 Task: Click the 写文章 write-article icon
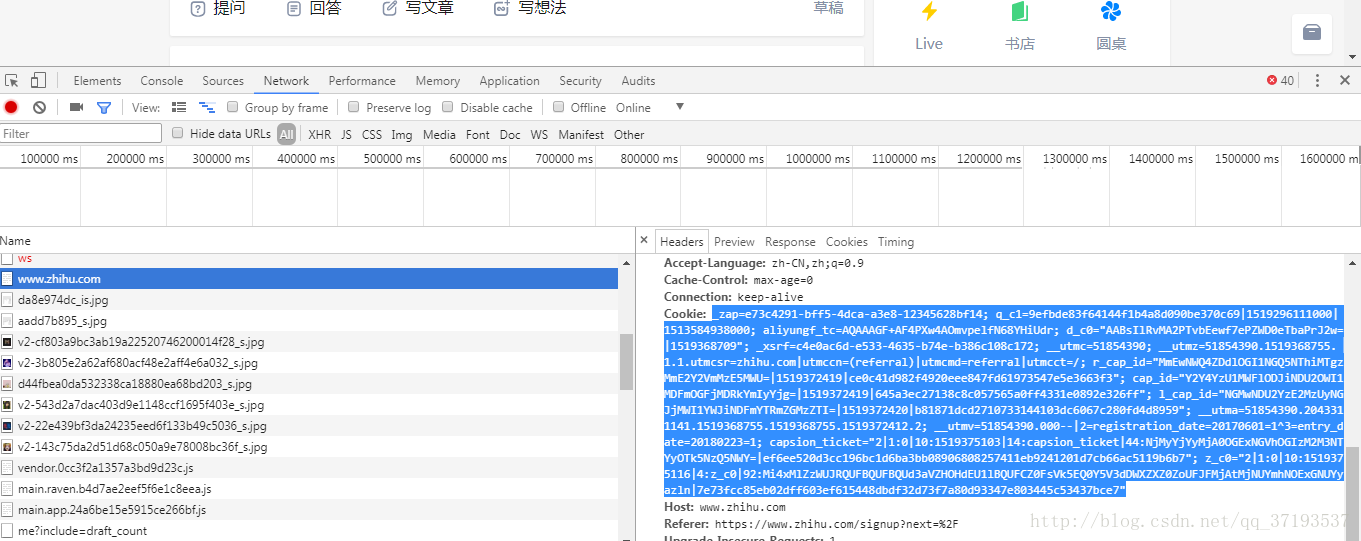pyautogui.click(x=390, y=8)
